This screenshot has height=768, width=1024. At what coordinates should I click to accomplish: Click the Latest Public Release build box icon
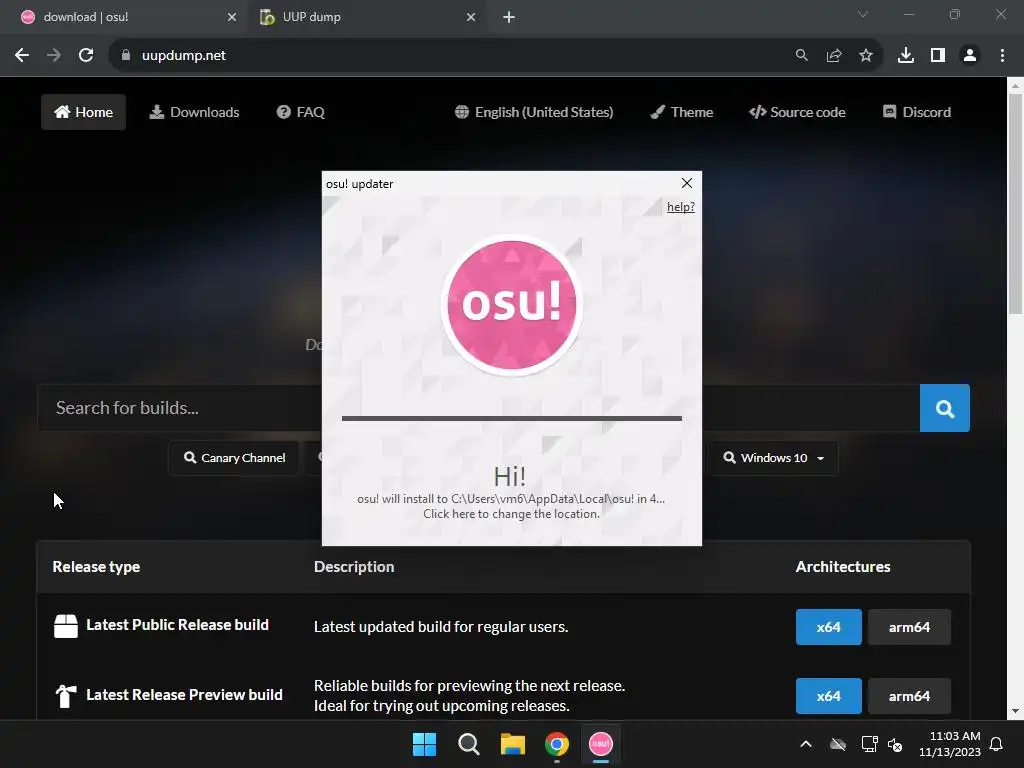tap(66, 626)
